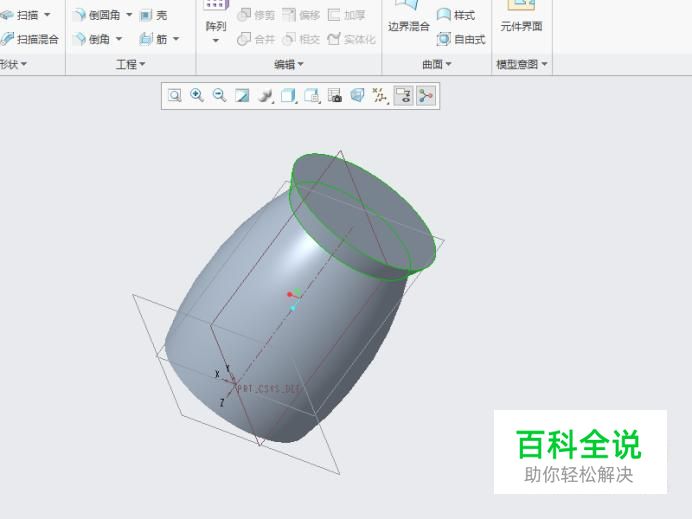Click the Zoom Out magnifier icon

[220, 95]
